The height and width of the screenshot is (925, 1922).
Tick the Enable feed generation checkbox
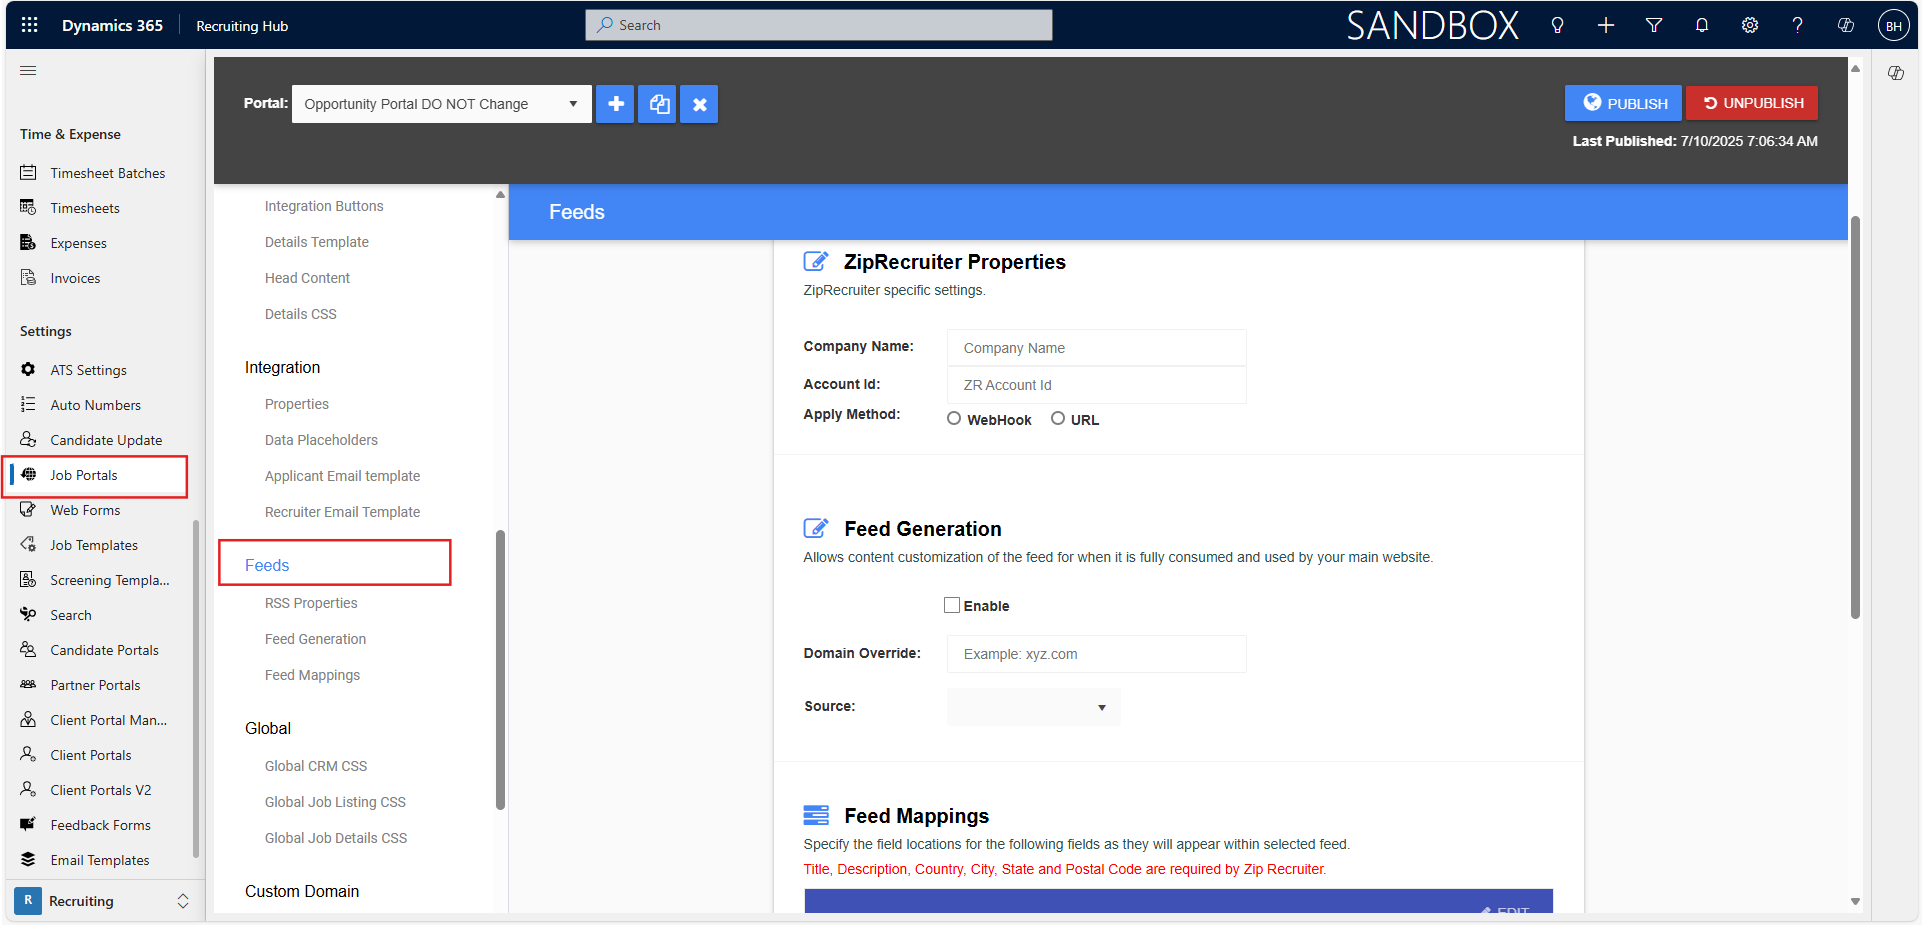tap(952, 605)
